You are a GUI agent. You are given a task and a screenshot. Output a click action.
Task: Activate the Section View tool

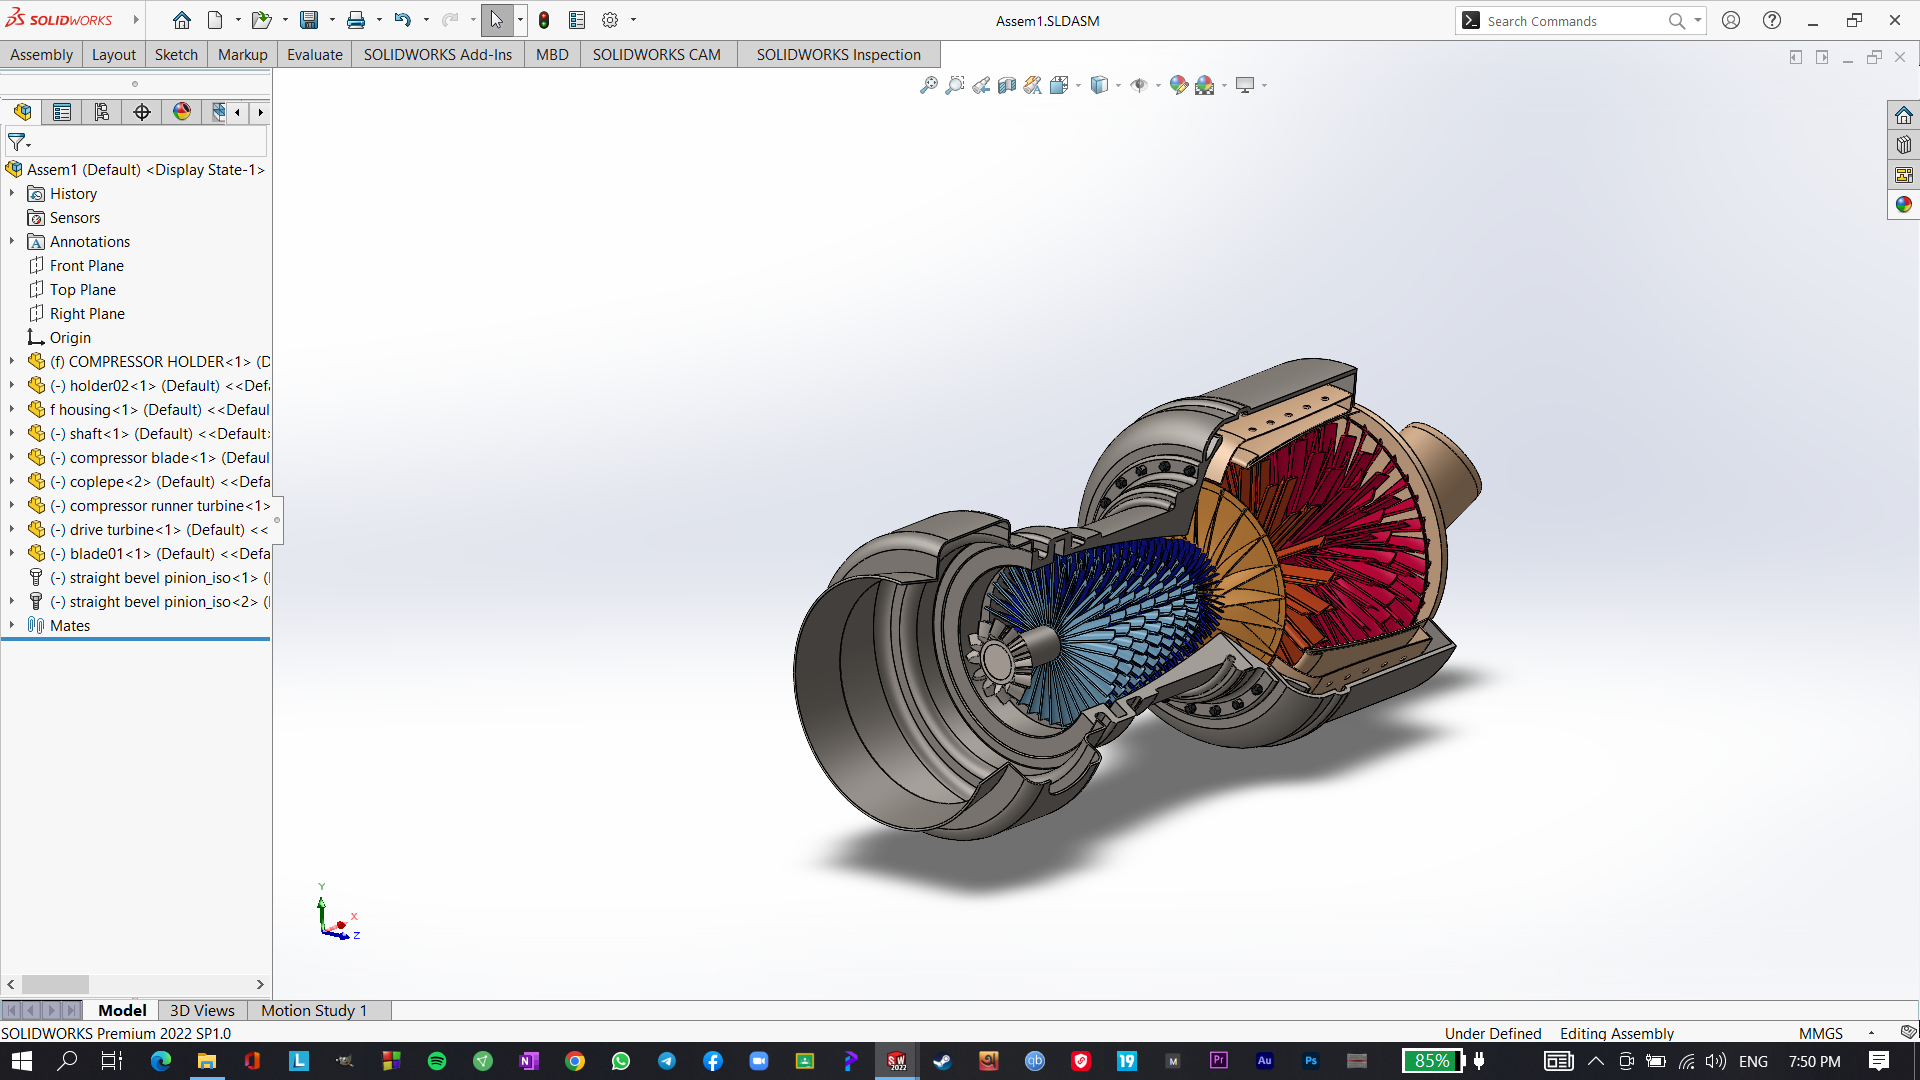pyautogui.click(x=1007, y=85)
